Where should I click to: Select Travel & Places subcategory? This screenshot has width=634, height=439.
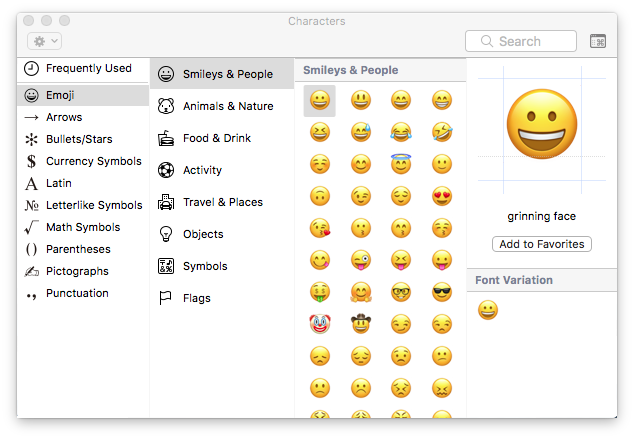222,202
